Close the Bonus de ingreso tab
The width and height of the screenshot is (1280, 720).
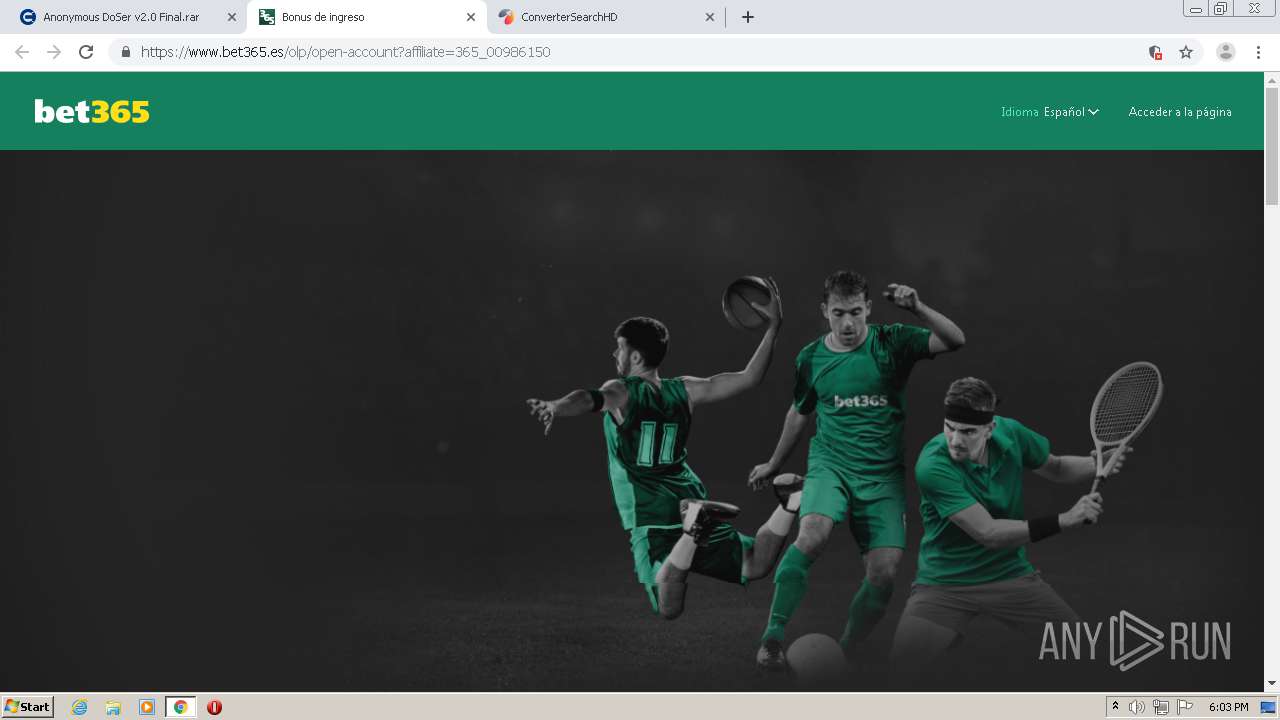point(471,17)
